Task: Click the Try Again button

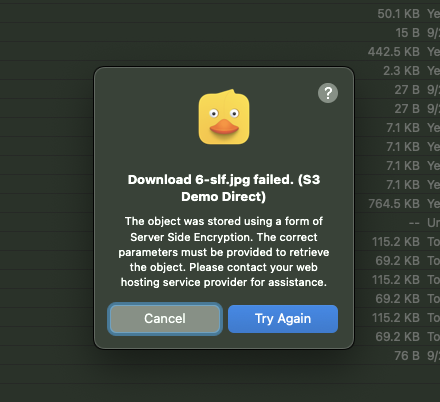Action: point(283,319)
